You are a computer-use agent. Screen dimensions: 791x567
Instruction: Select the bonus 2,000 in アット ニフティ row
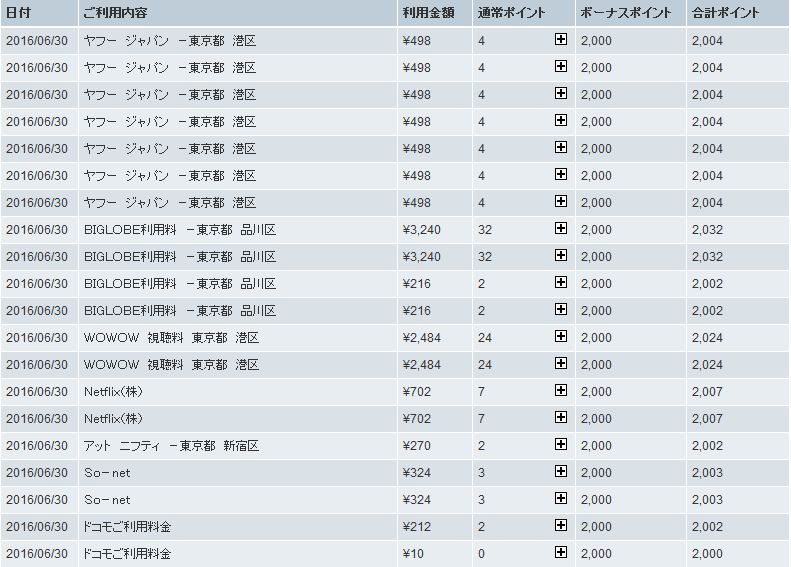[x=596, y=446]
